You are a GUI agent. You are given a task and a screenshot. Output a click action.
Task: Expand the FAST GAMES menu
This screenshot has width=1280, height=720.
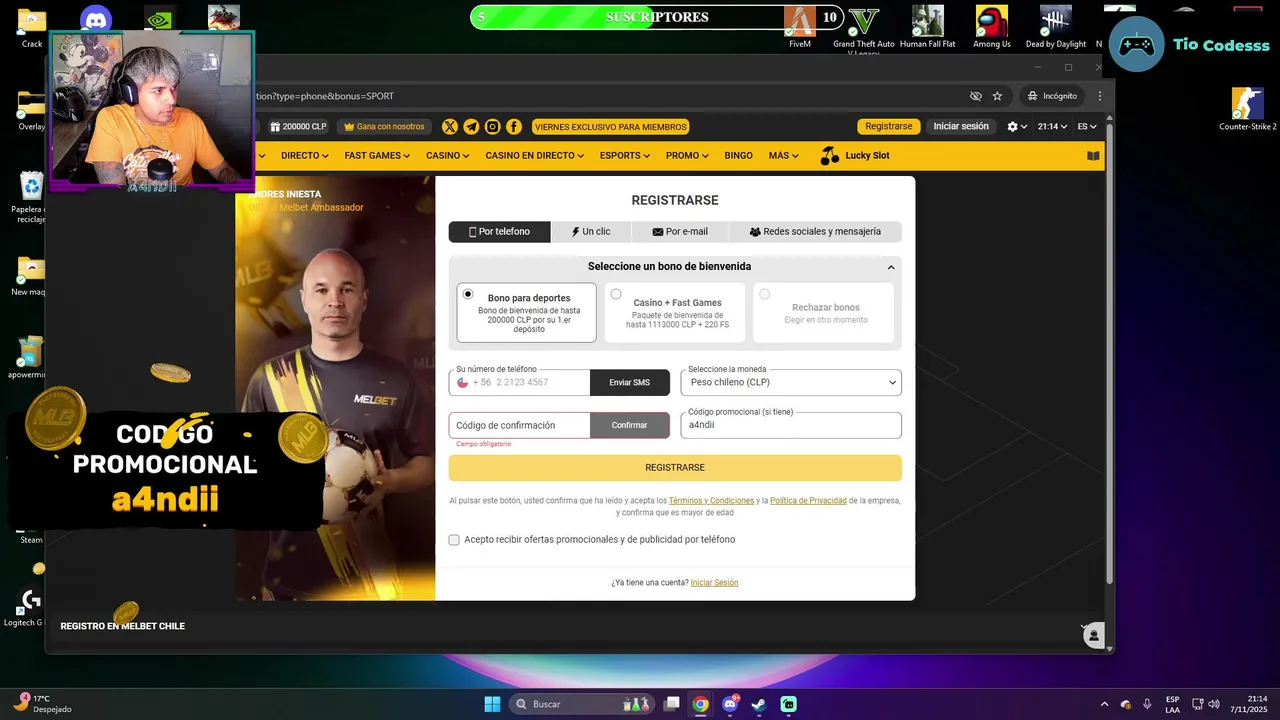[377, 156]
